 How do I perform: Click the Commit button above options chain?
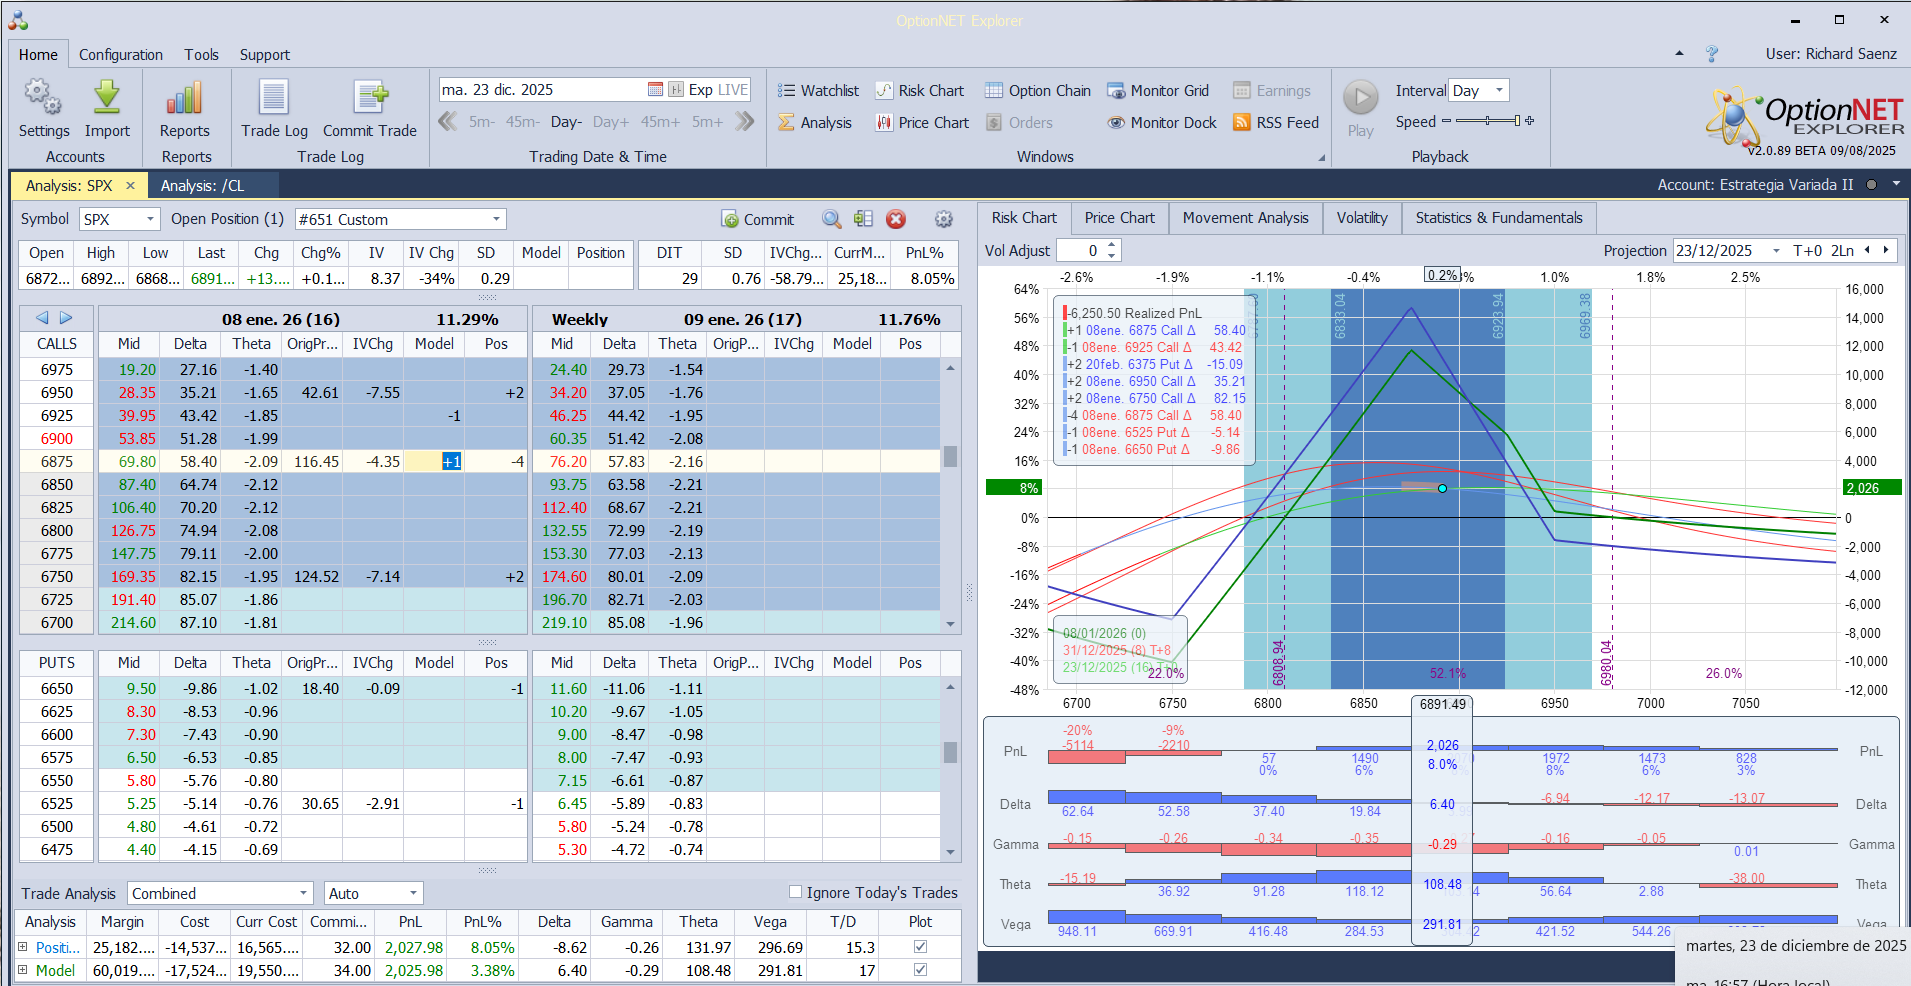point(757,219)
